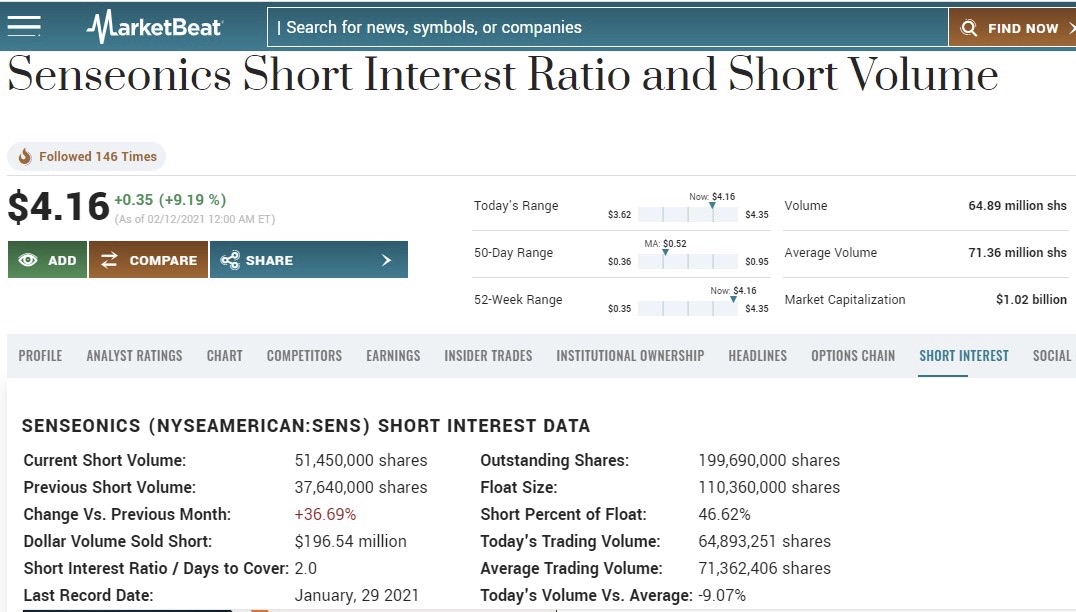
Task: Expand share options with the chevron
Action: coord(386,260)
